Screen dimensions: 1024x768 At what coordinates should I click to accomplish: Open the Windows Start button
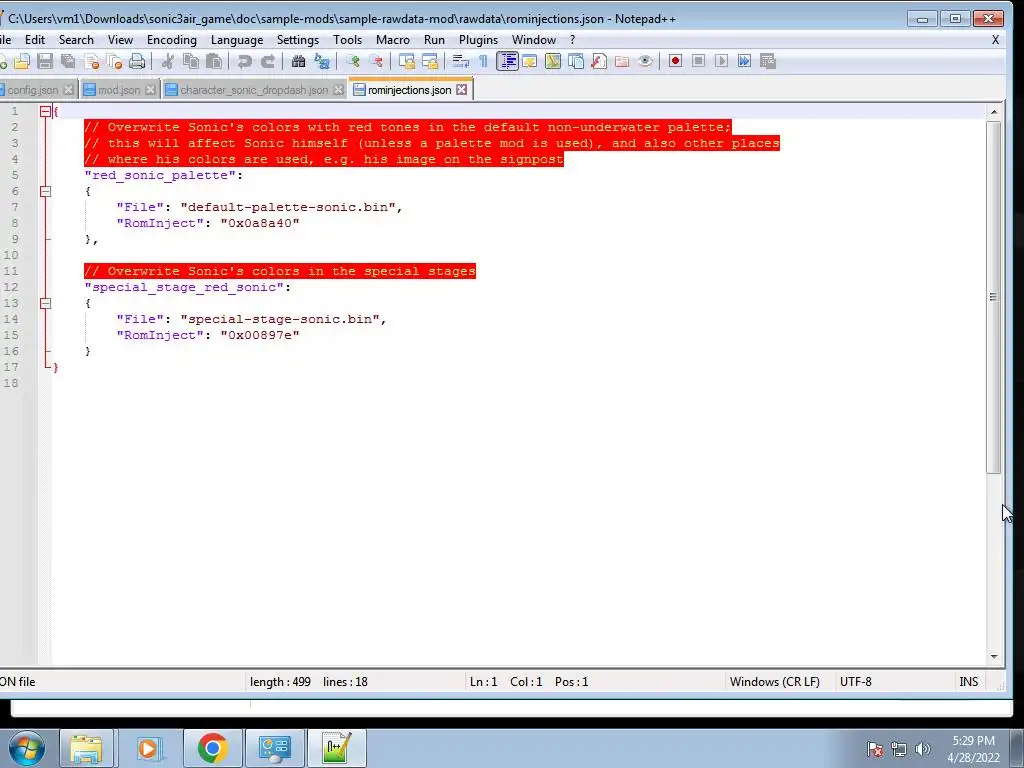point(27,748)
